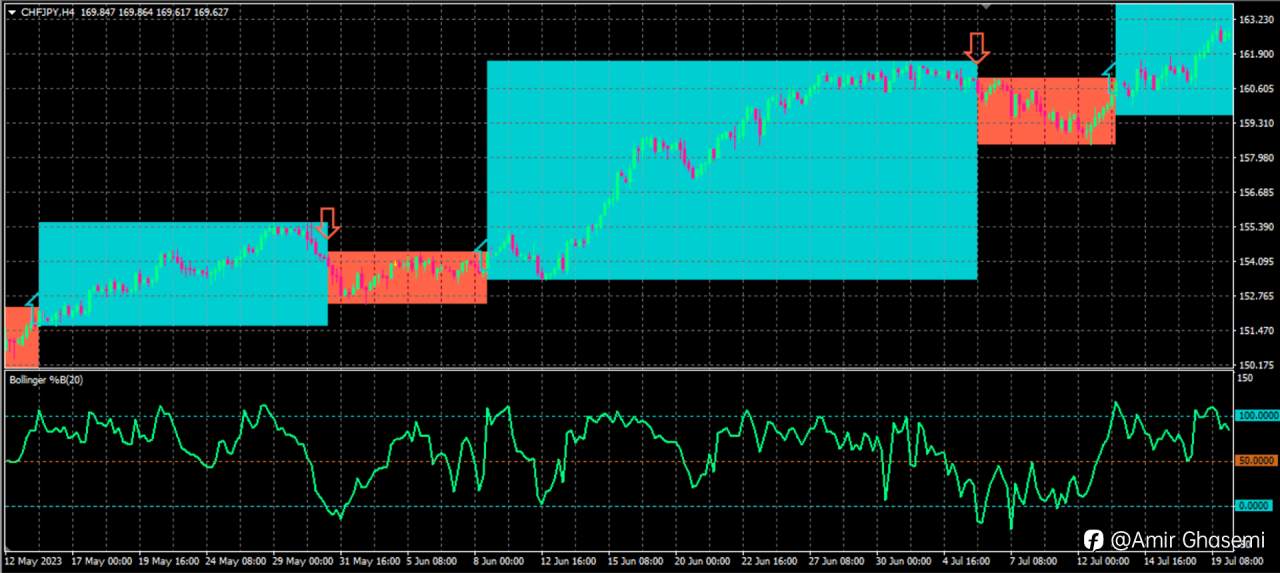Click the 100.0000 level label
The image size is (1280, 573).
click(1257, 415)
